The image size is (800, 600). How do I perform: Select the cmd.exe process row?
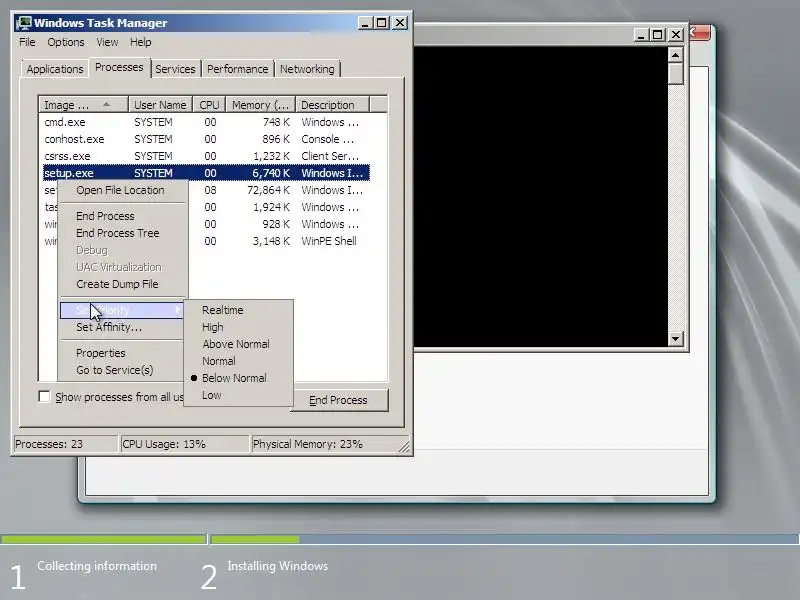click(x=204, y=122)
